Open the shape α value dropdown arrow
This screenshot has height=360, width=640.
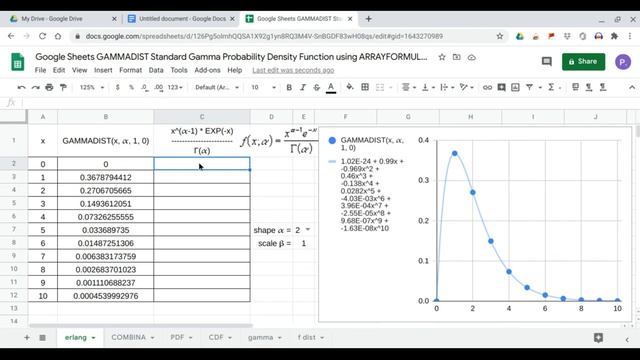[308, 230]
